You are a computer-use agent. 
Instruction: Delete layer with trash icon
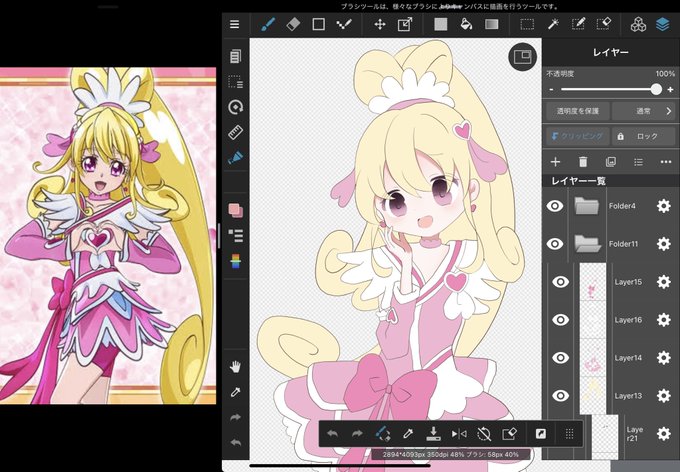click(583, 162)
